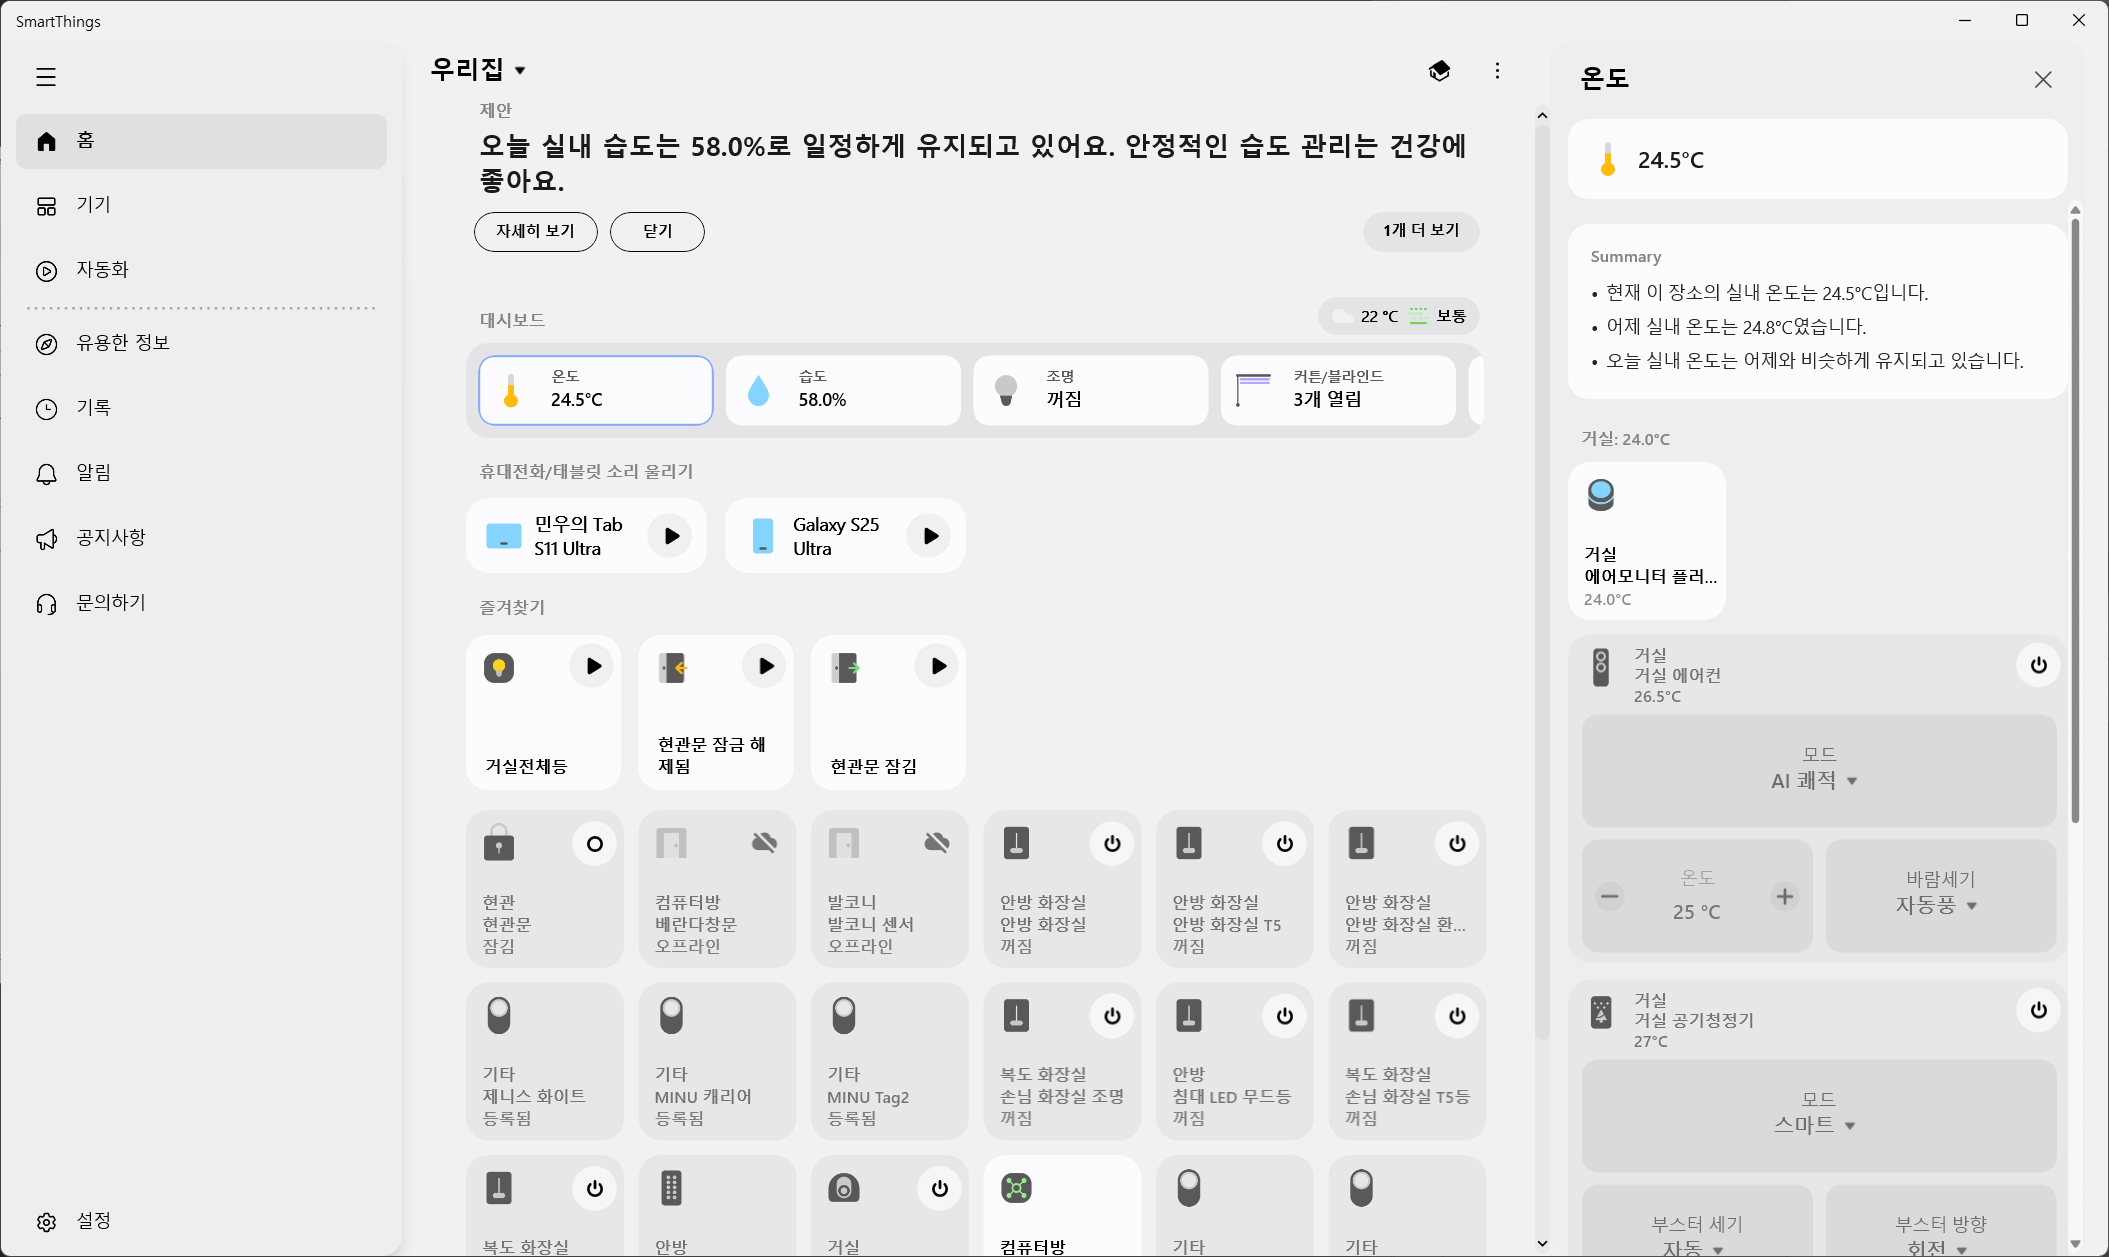Open 자동화 in the sidebar
This screenshot has height=1257, width=2109.
pyautogui.click(x=102, y=270)
